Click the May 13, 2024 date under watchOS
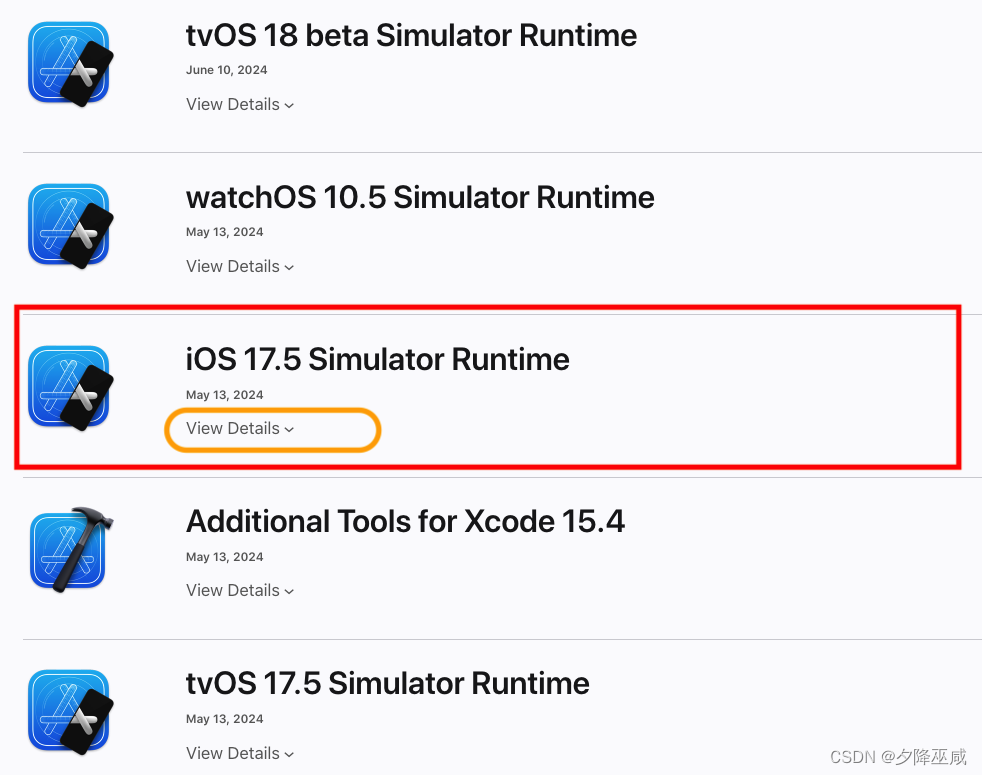 (225, 232)
